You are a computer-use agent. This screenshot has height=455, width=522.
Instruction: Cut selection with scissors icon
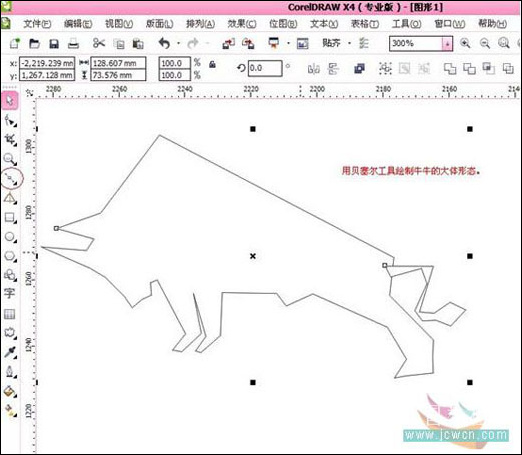(99, 43)
